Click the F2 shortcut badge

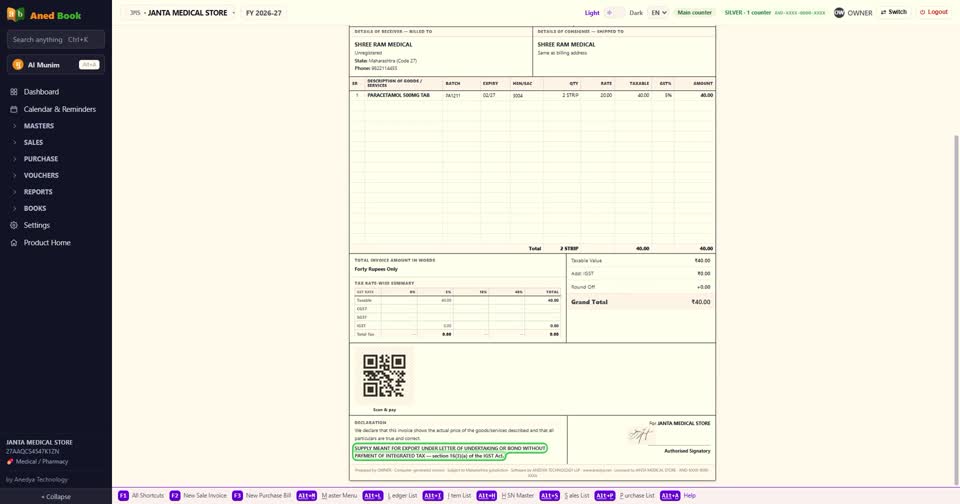click(174, 495)
